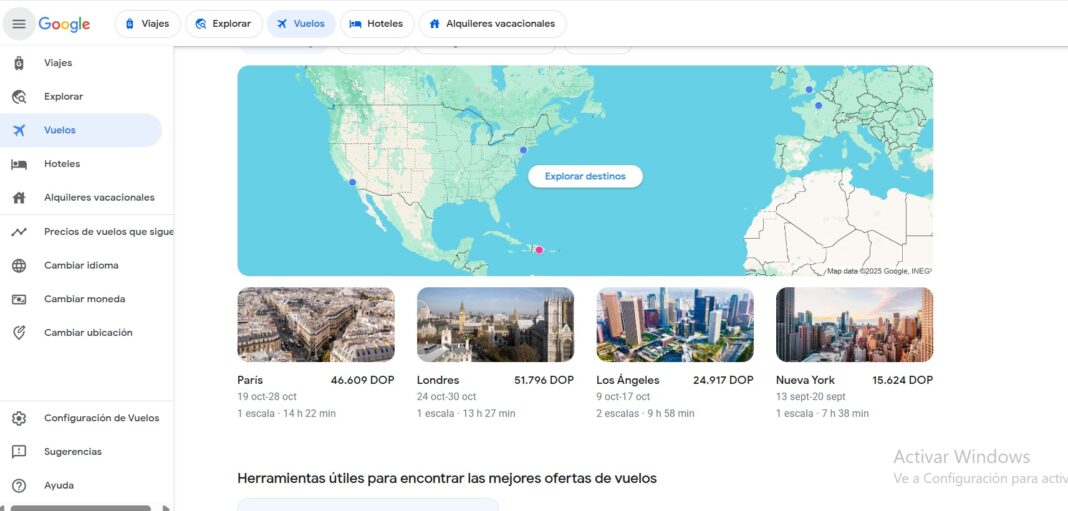This screenshot has width=1068, height=511.
Task: Click the text 2 escalas · 9 h 58 min
Action: [646, 414]
